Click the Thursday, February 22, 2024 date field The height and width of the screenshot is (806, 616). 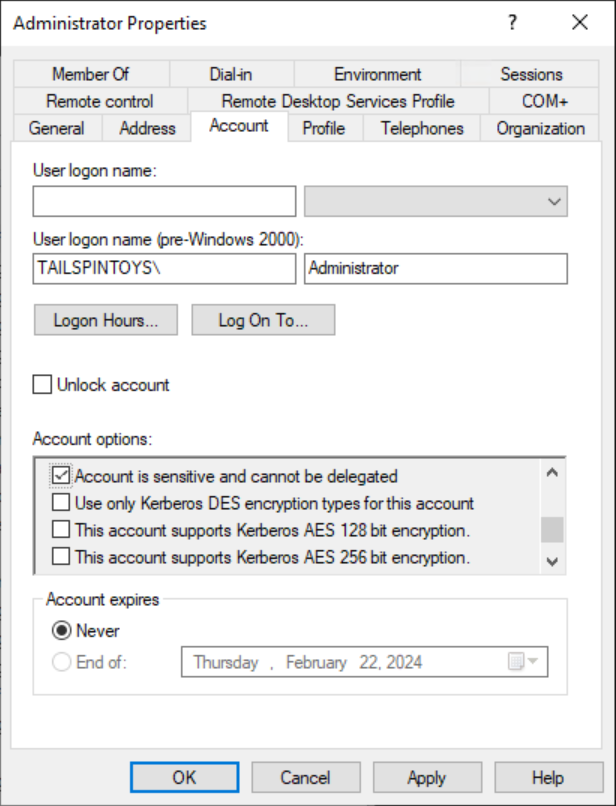click(x=365, y=662)
